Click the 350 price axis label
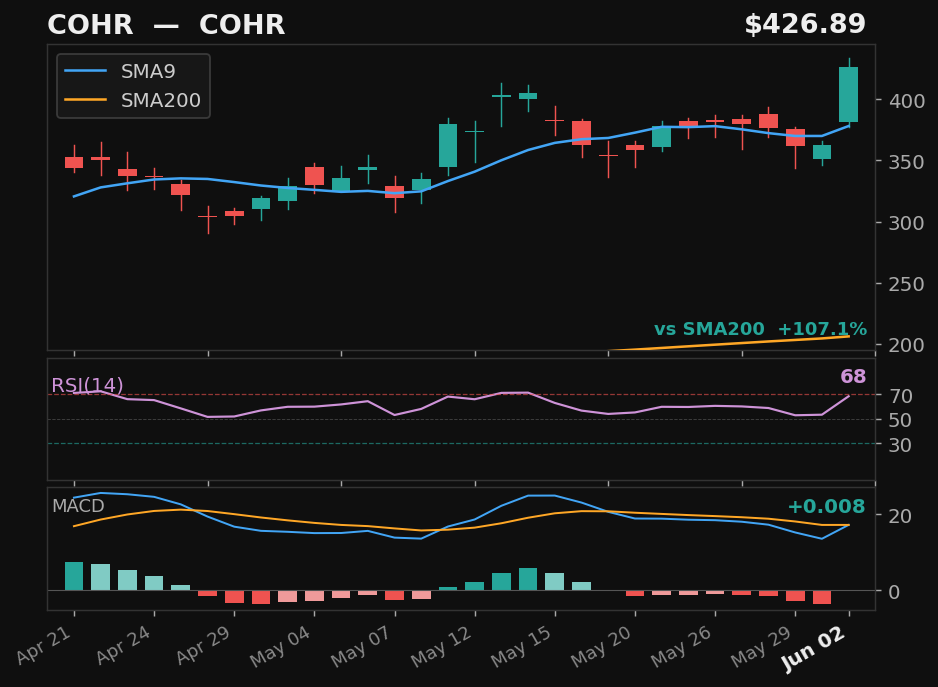The height and width of the screenshot is (687, 938). [906, 162]
